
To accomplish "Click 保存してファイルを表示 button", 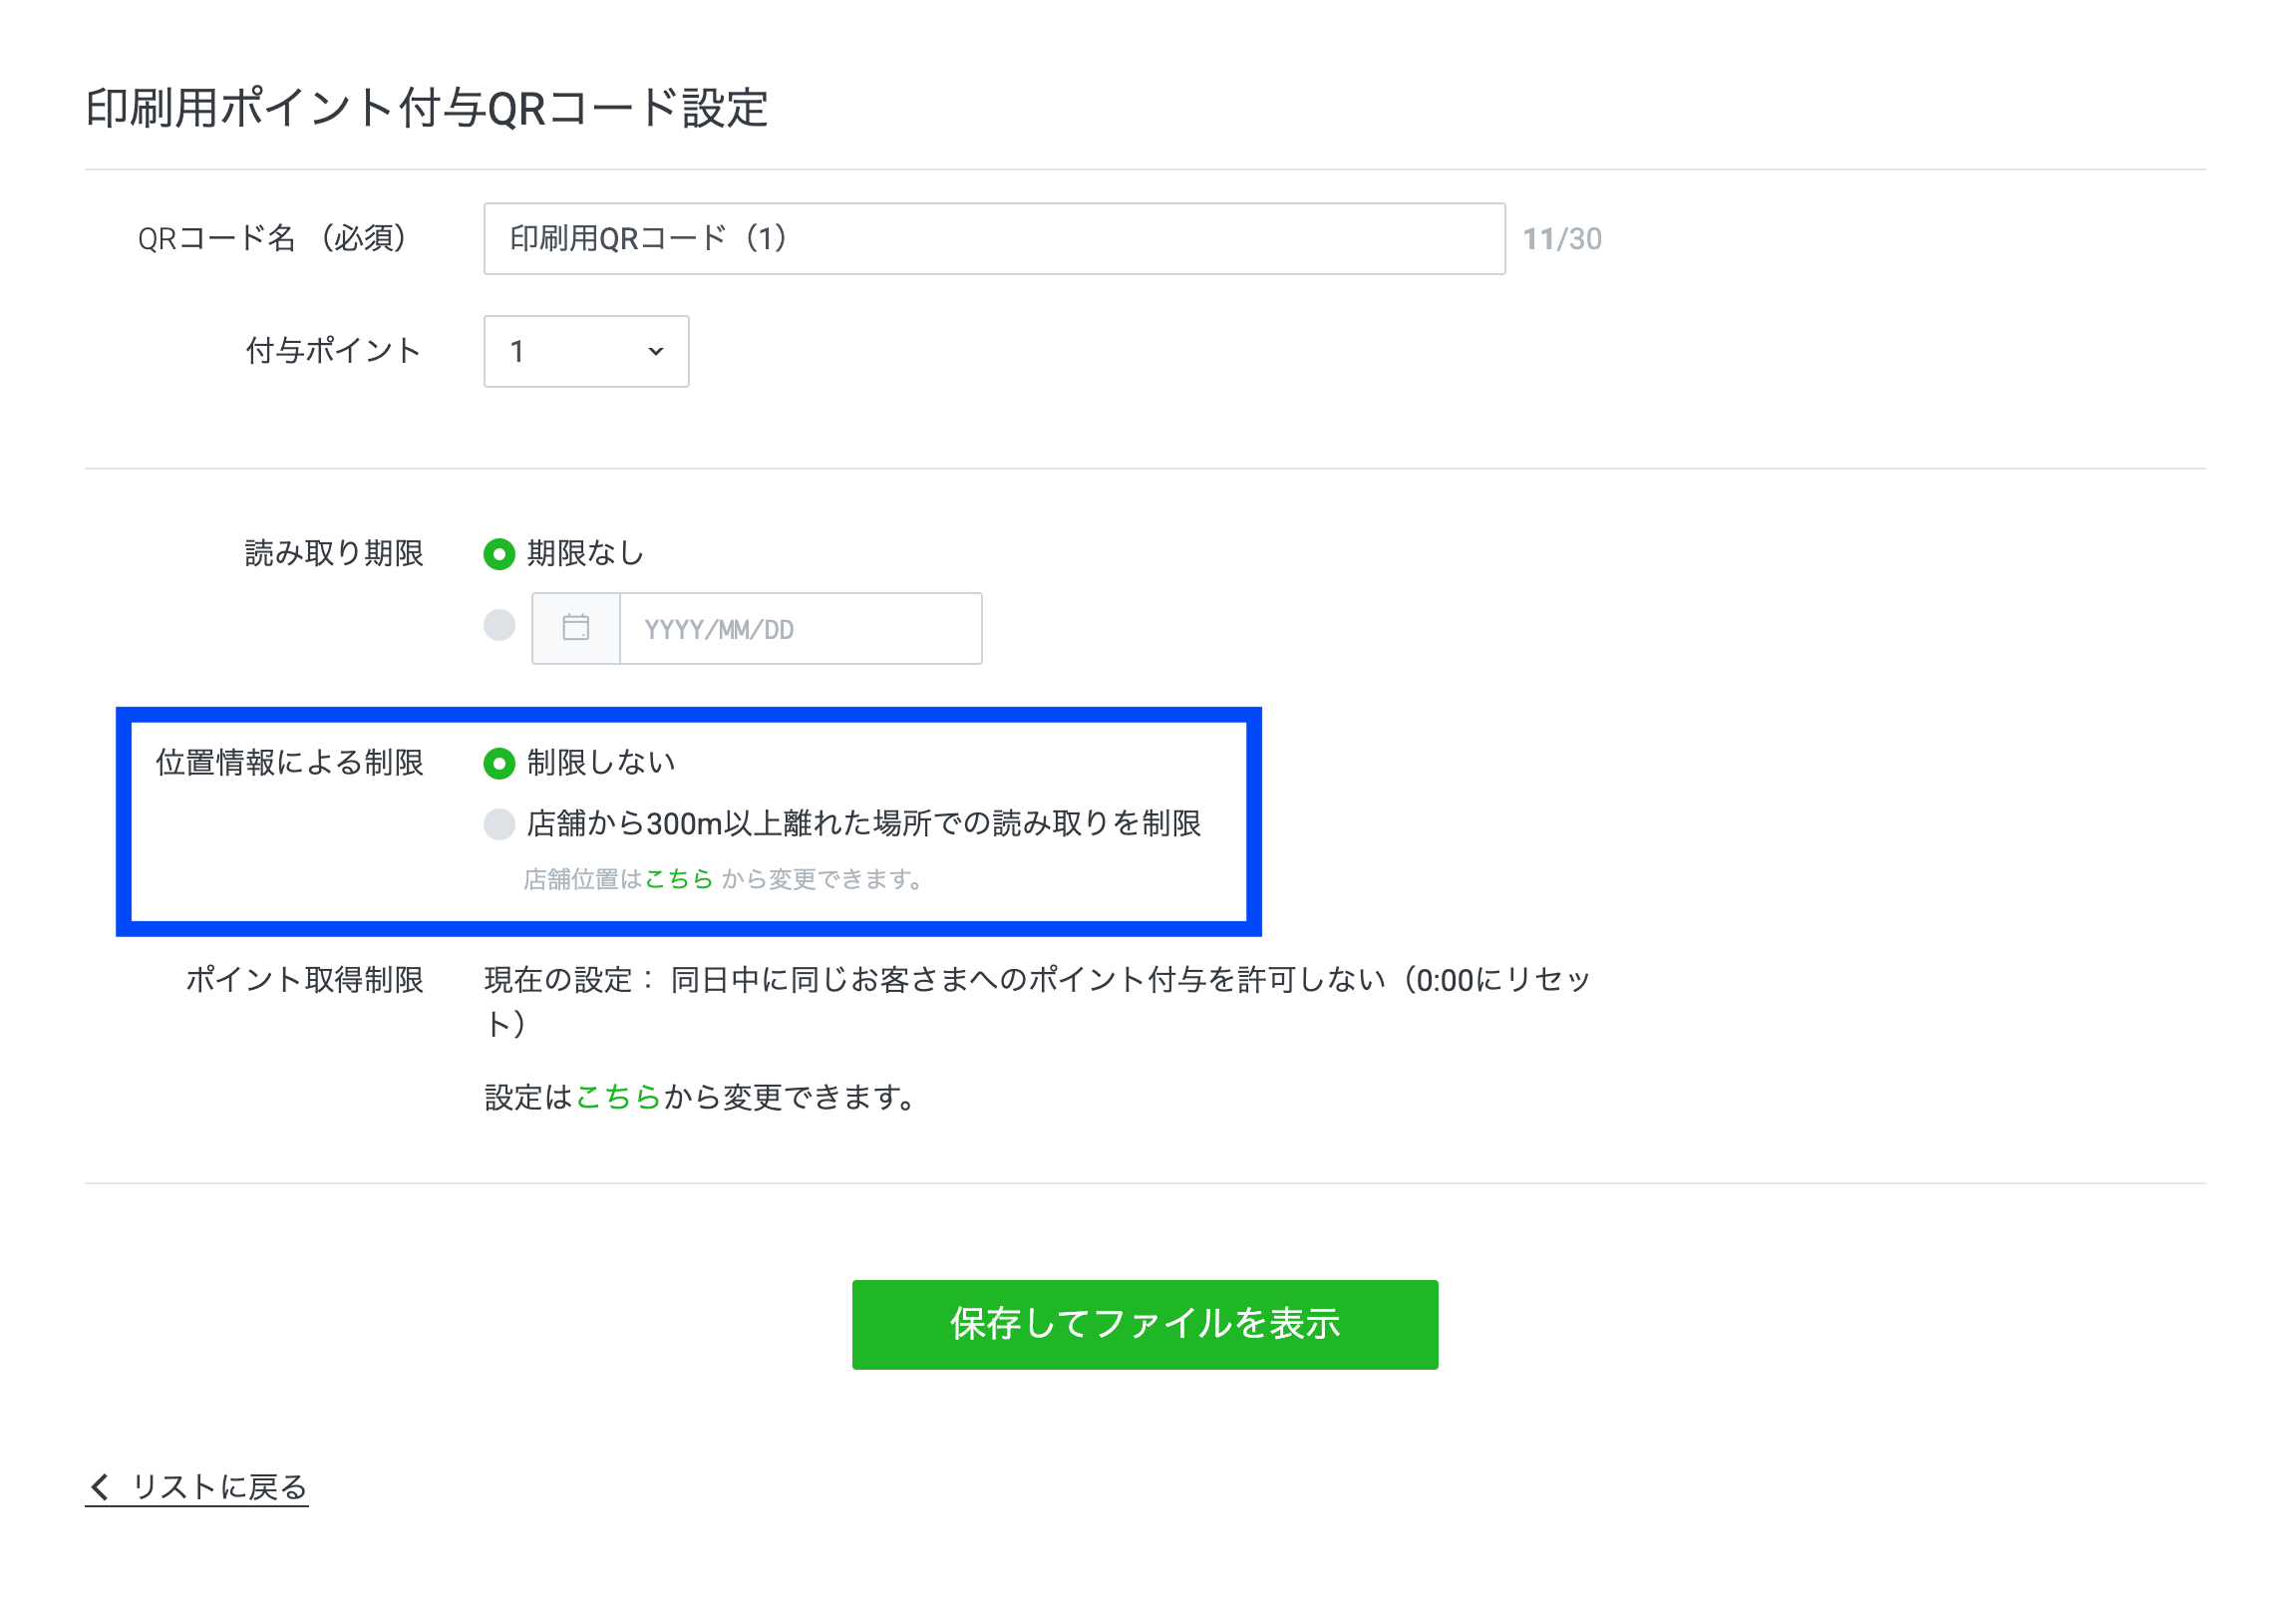I will pos(1145,1324).
